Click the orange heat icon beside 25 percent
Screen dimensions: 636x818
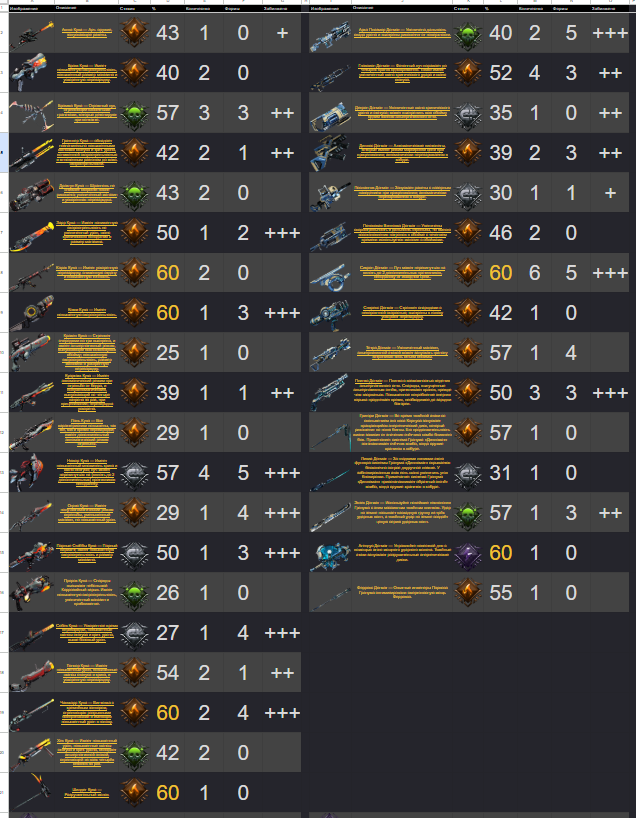[x=134, y=353]
